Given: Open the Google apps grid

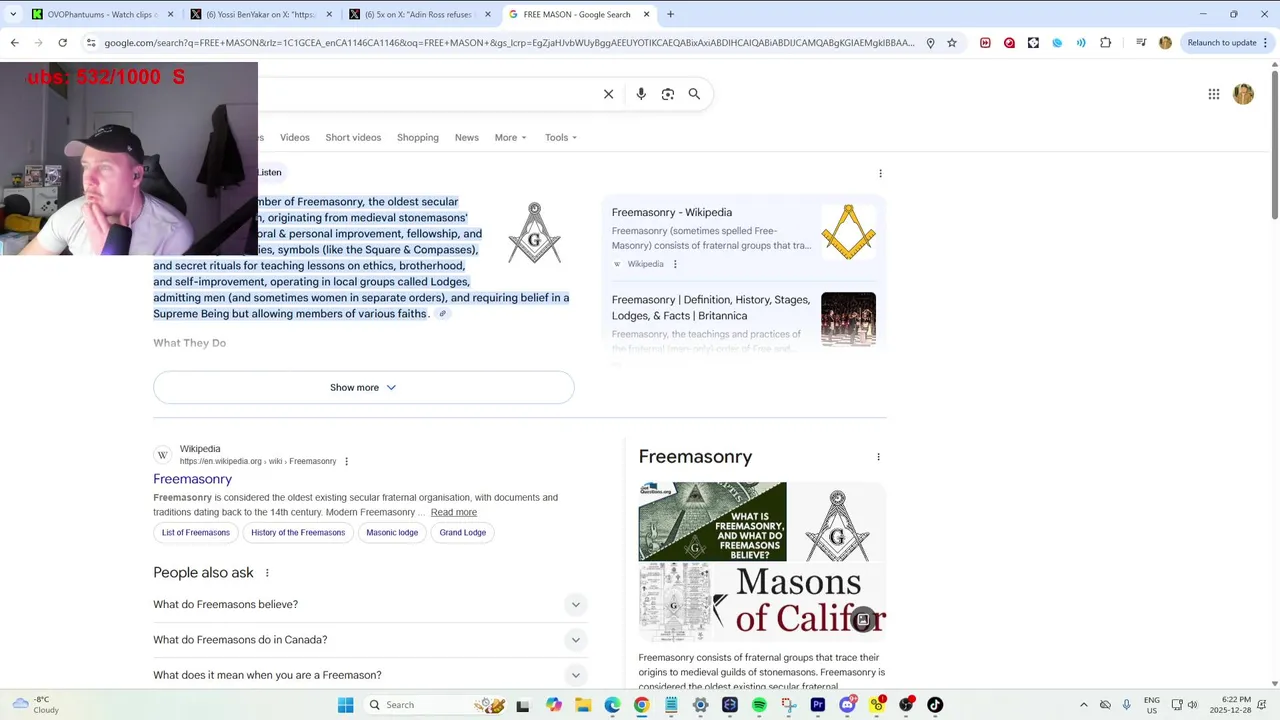Looking at the screenshot, I should point(1214,94).
